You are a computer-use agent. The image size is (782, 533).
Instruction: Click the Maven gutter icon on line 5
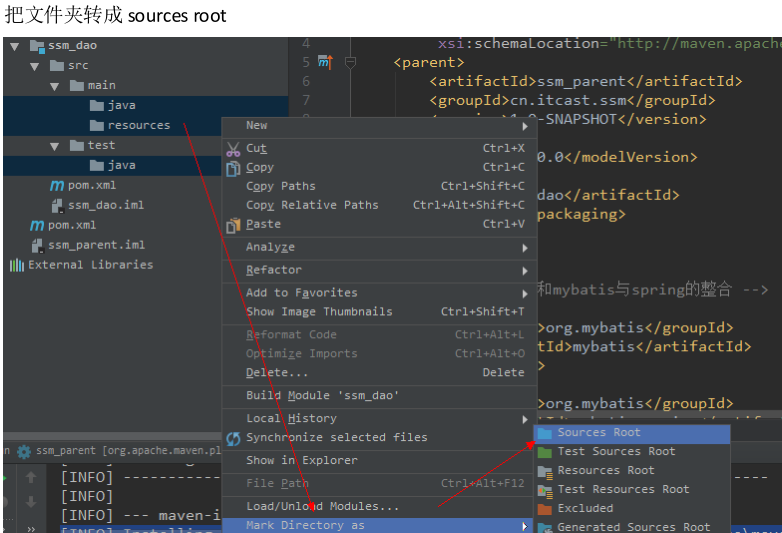click(x=325, y=62)
